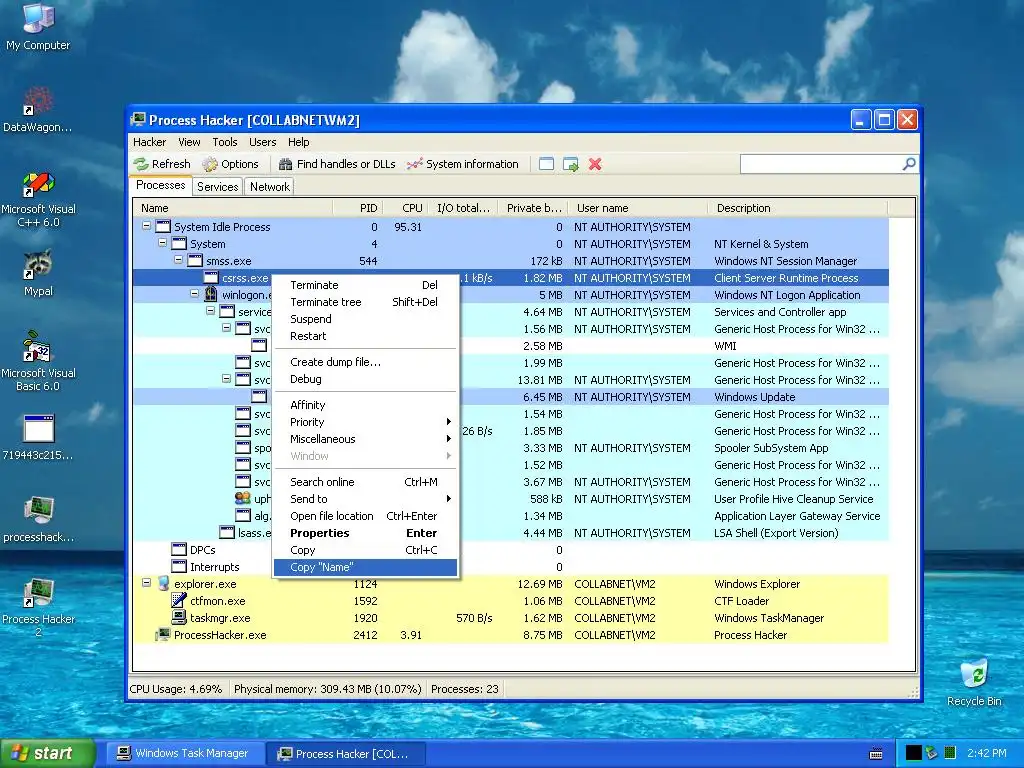Expand the Miscellaneous submenu
Image resolution: width=1024 pixels, height=768 pixels.
point(365,439)
